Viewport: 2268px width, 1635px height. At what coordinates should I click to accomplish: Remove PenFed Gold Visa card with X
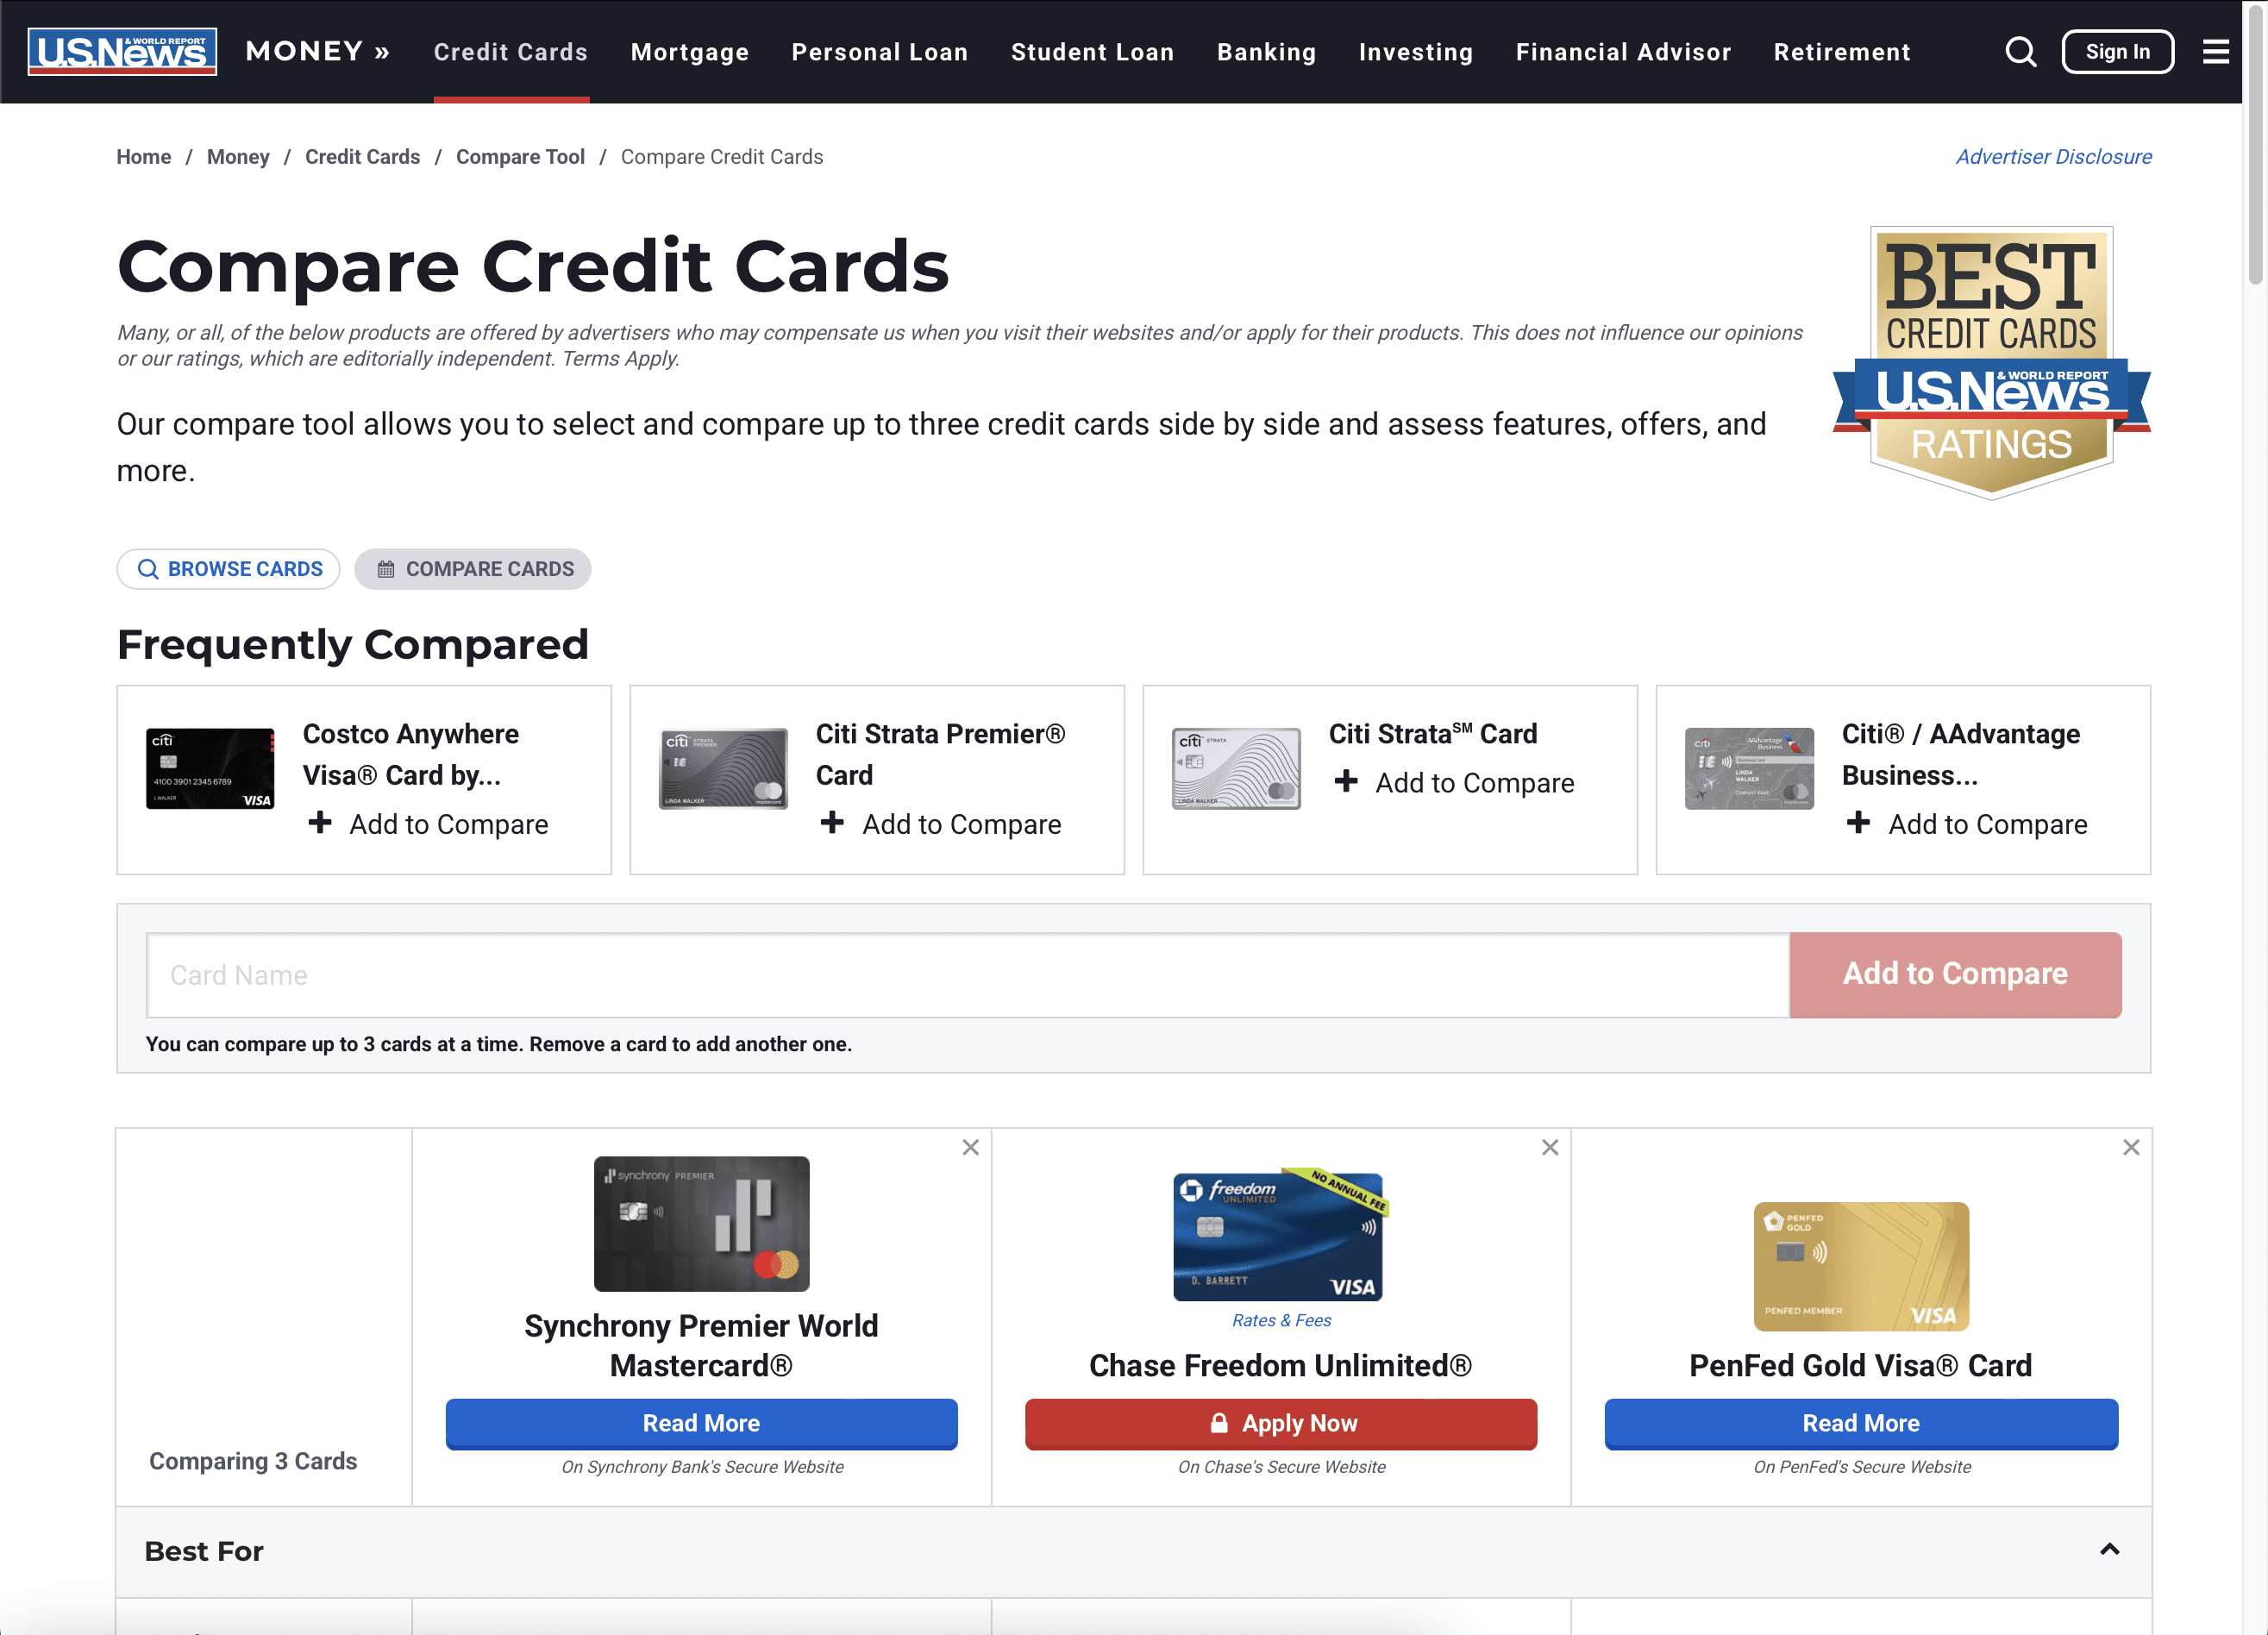[2130, 1147]
